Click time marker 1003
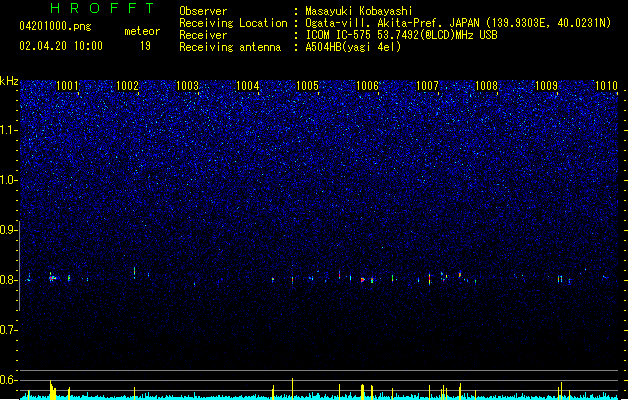 click(187, 86)
